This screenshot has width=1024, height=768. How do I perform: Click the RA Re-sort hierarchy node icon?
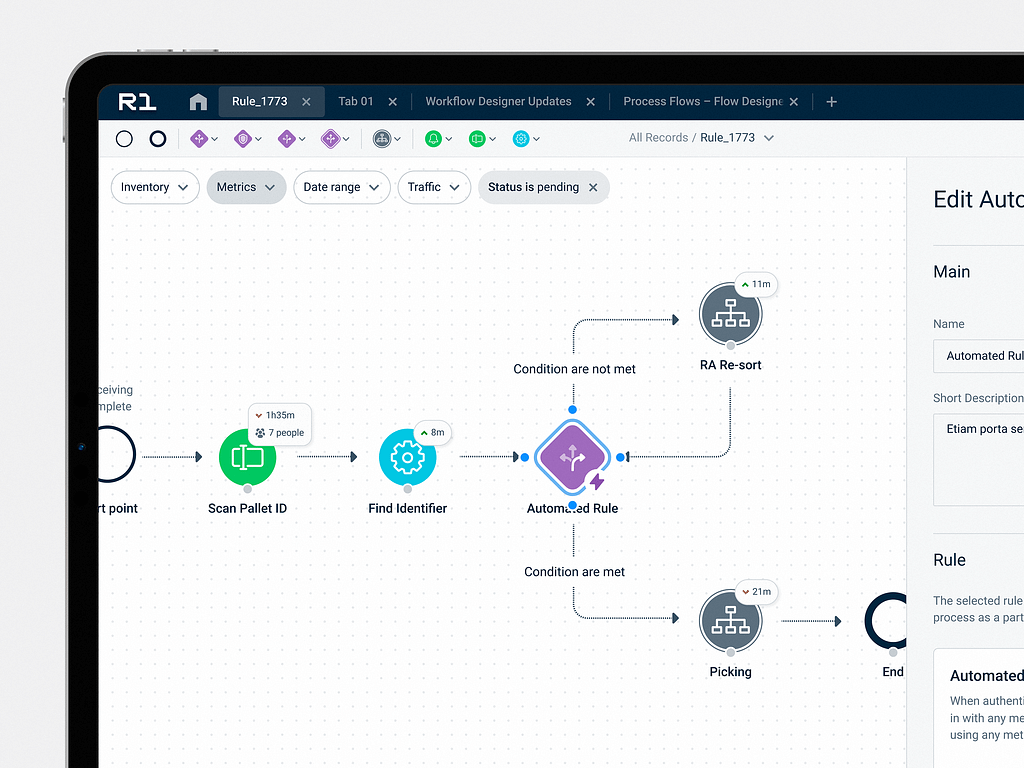coord(730,314)
